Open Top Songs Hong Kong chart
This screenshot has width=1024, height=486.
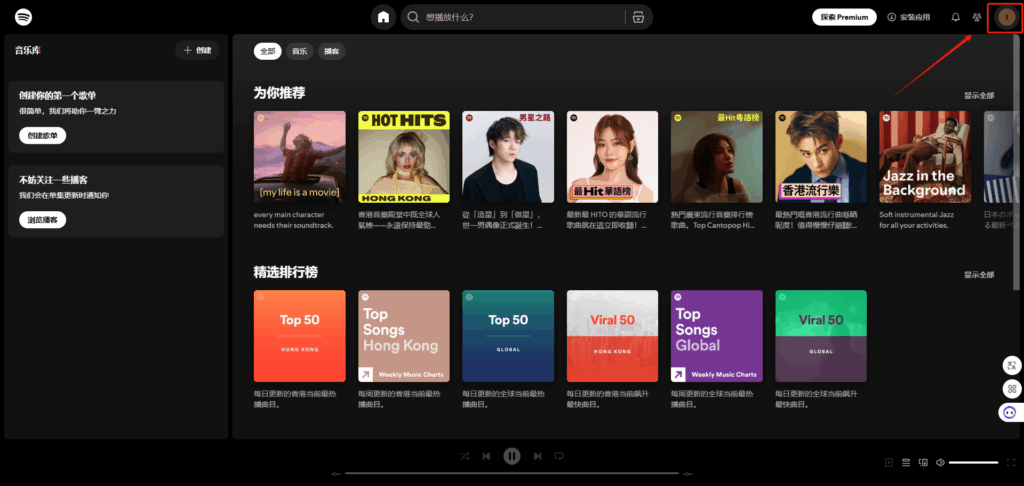404,336
